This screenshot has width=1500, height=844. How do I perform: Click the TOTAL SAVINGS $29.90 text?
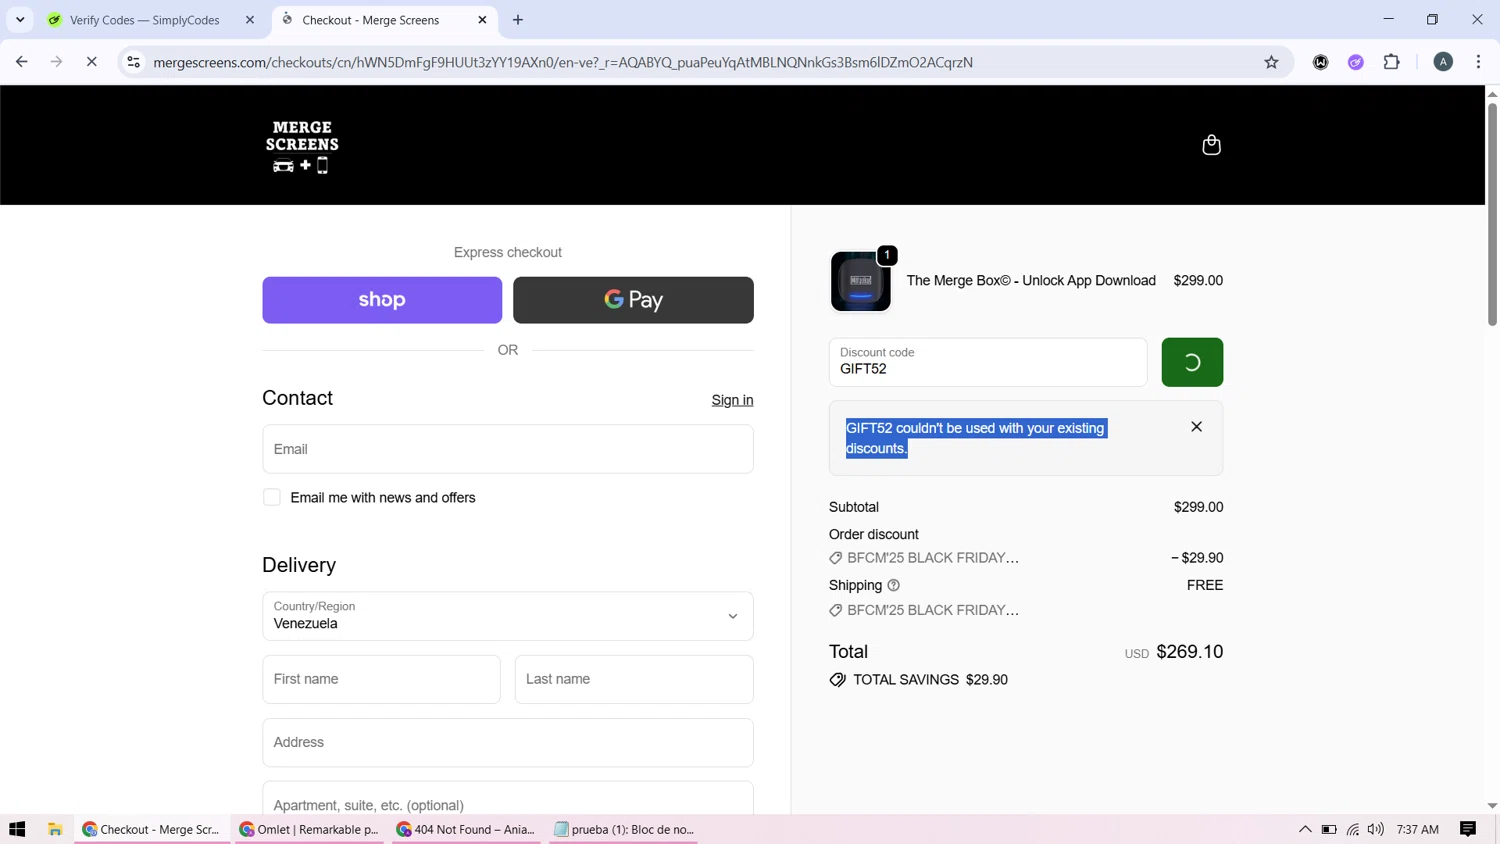pos(930,680)
